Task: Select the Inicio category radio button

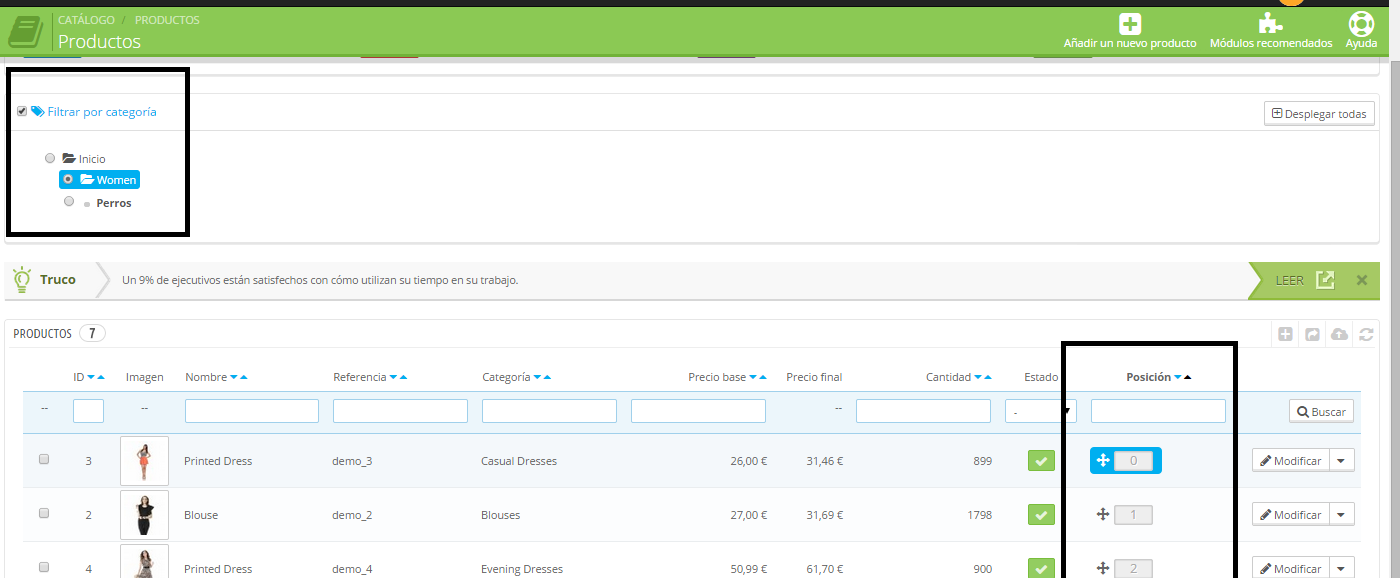Action: 50,158
